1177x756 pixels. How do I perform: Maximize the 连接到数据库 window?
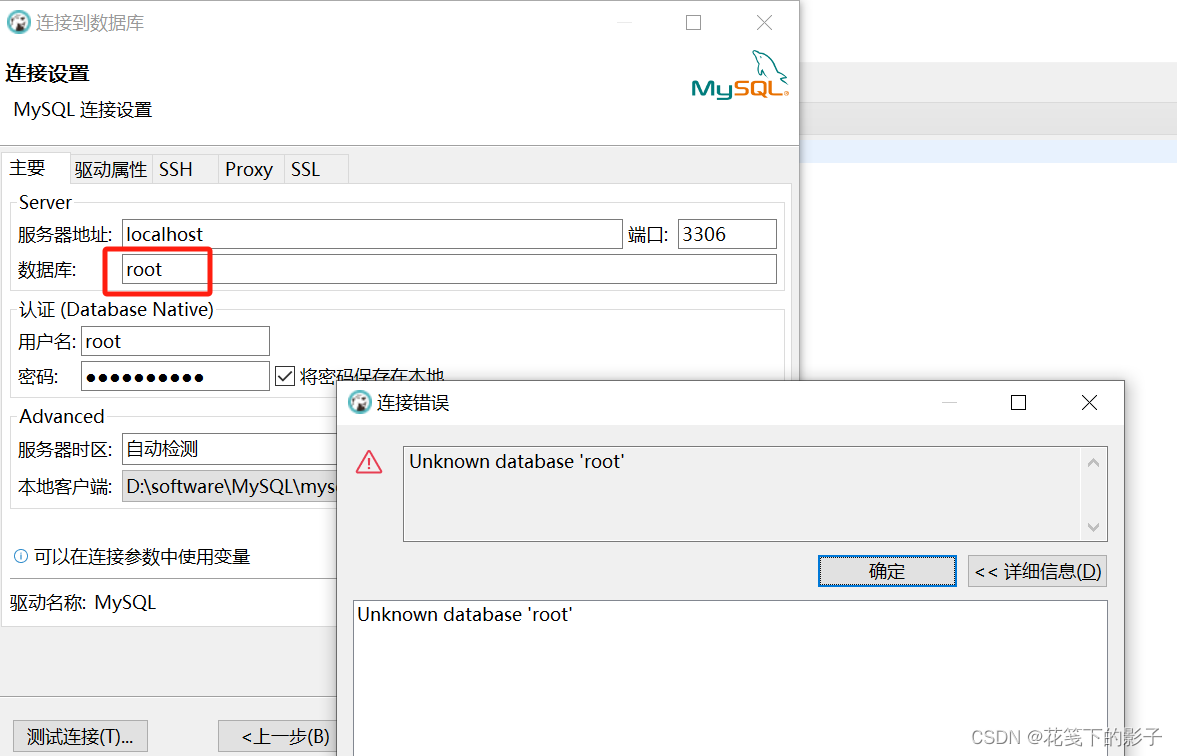click(694, 23)
